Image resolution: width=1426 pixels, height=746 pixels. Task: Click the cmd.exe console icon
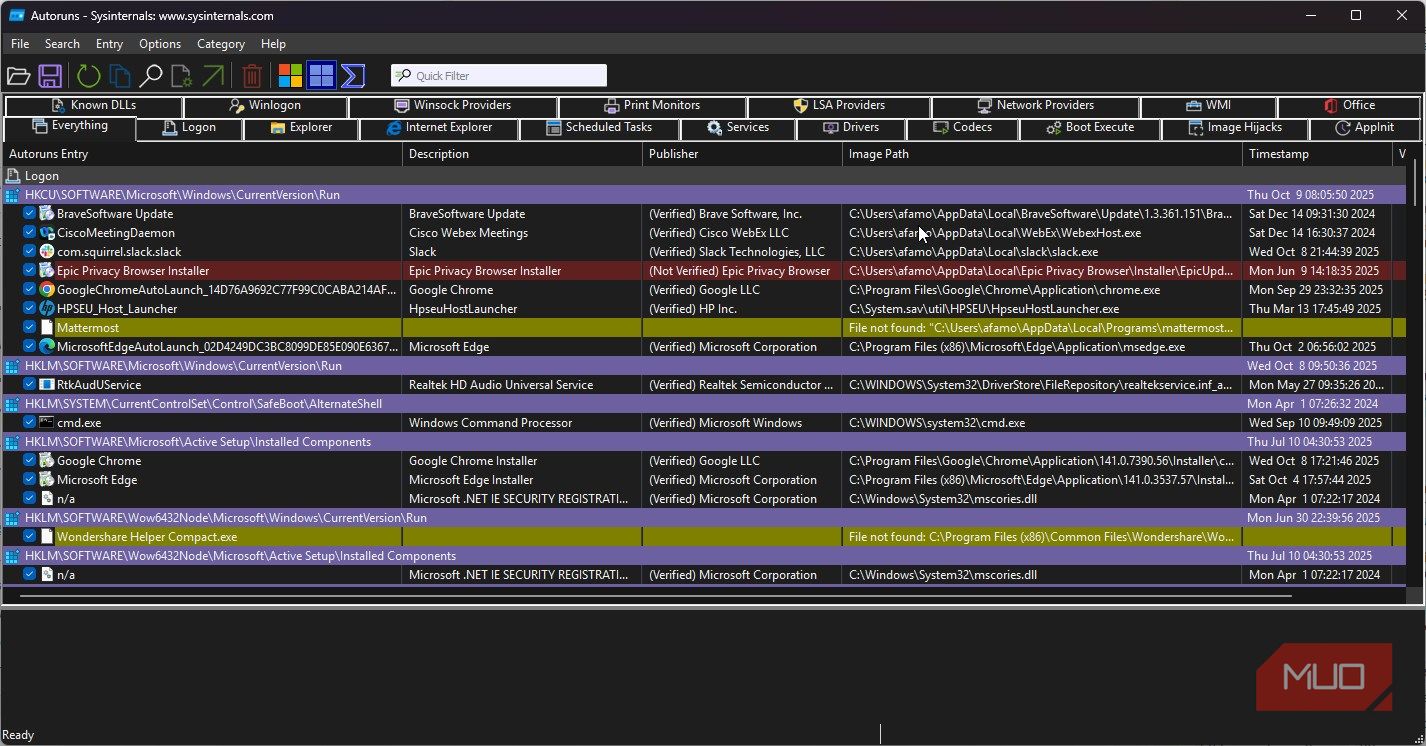46,423
